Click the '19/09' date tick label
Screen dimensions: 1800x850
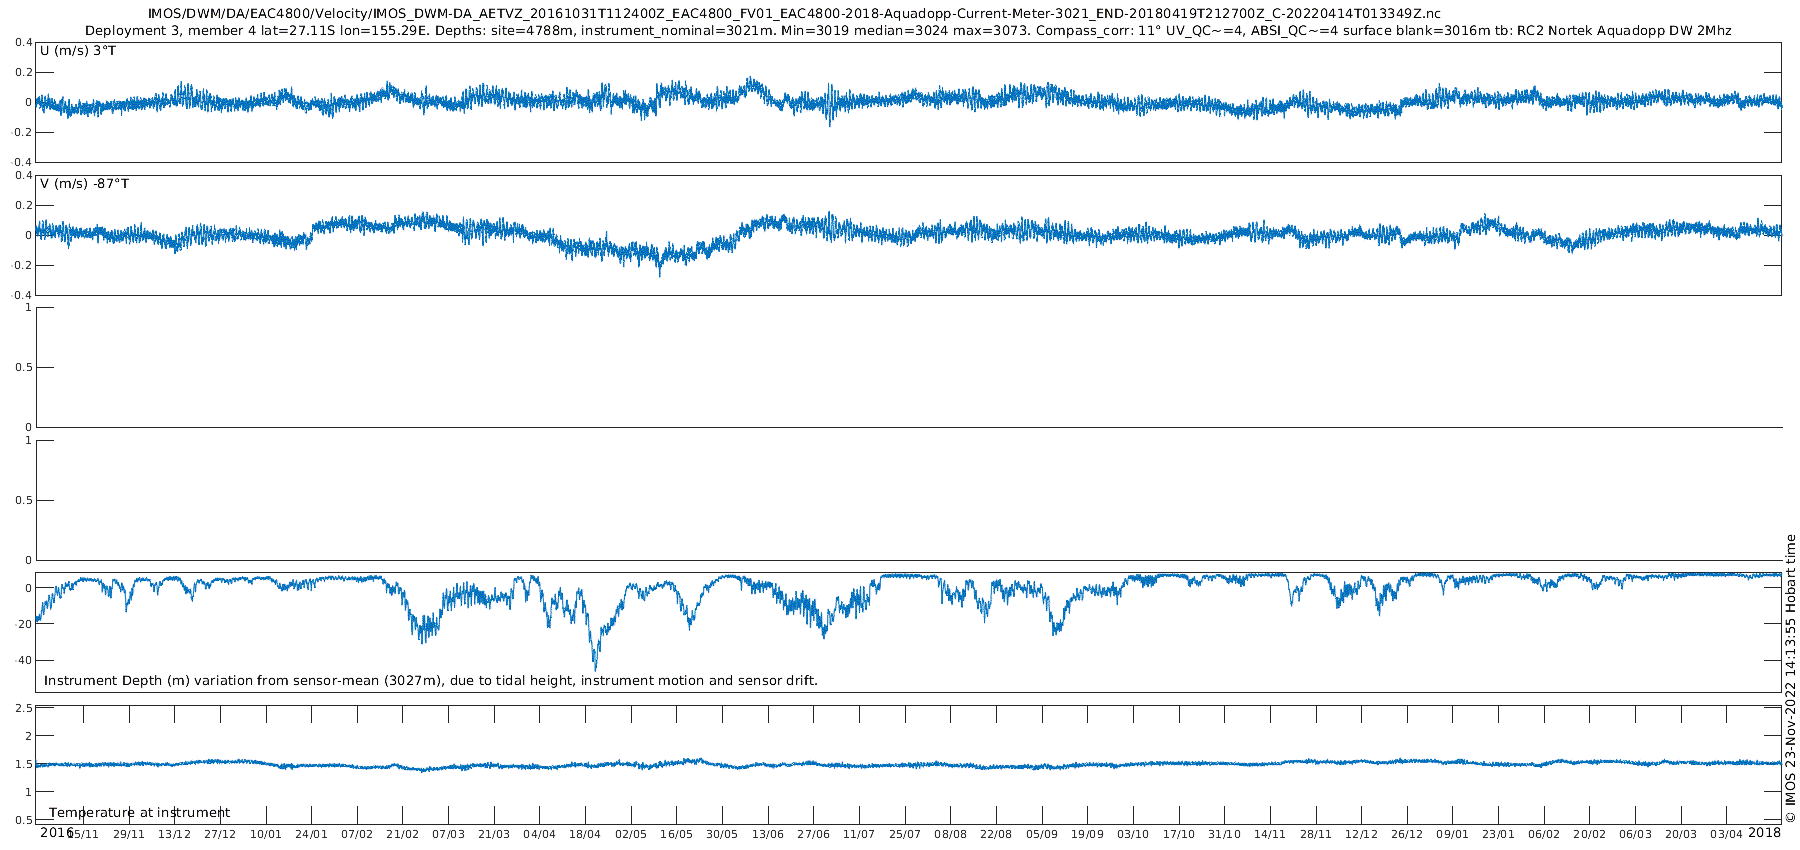1088,834
